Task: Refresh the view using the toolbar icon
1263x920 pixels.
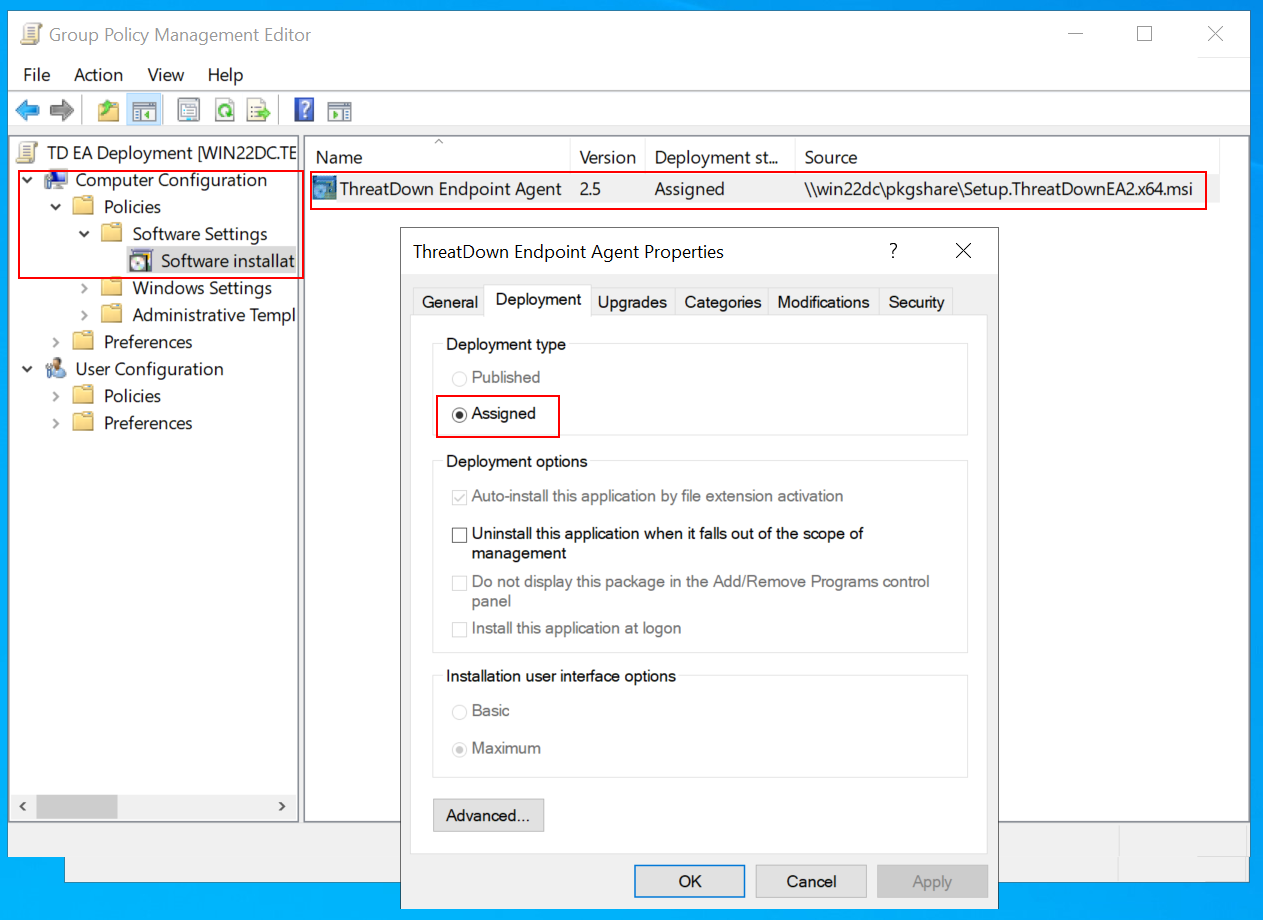Action: point(225,110)
